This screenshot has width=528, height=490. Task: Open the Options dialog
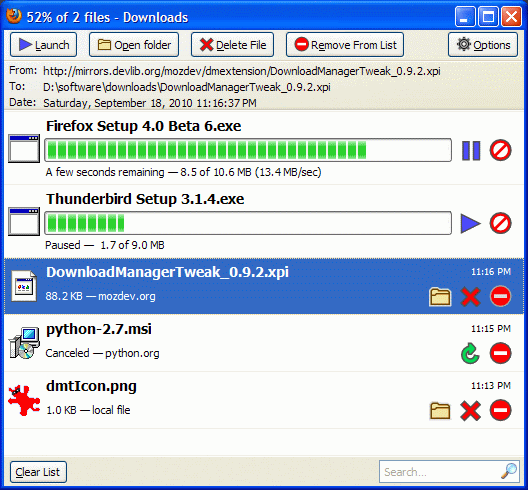pyautogui.click(x=483, y=45)
